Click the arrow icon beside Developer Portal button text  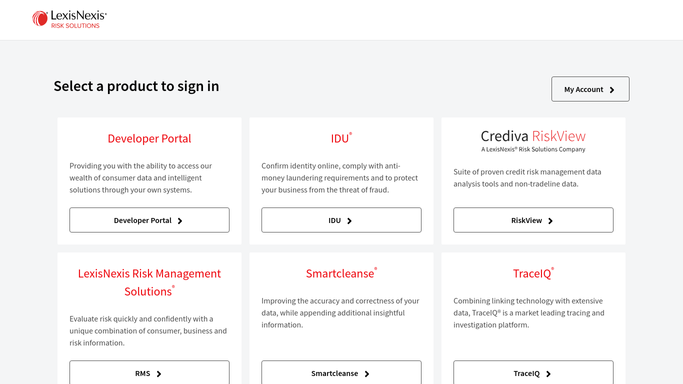coord(180,221)
